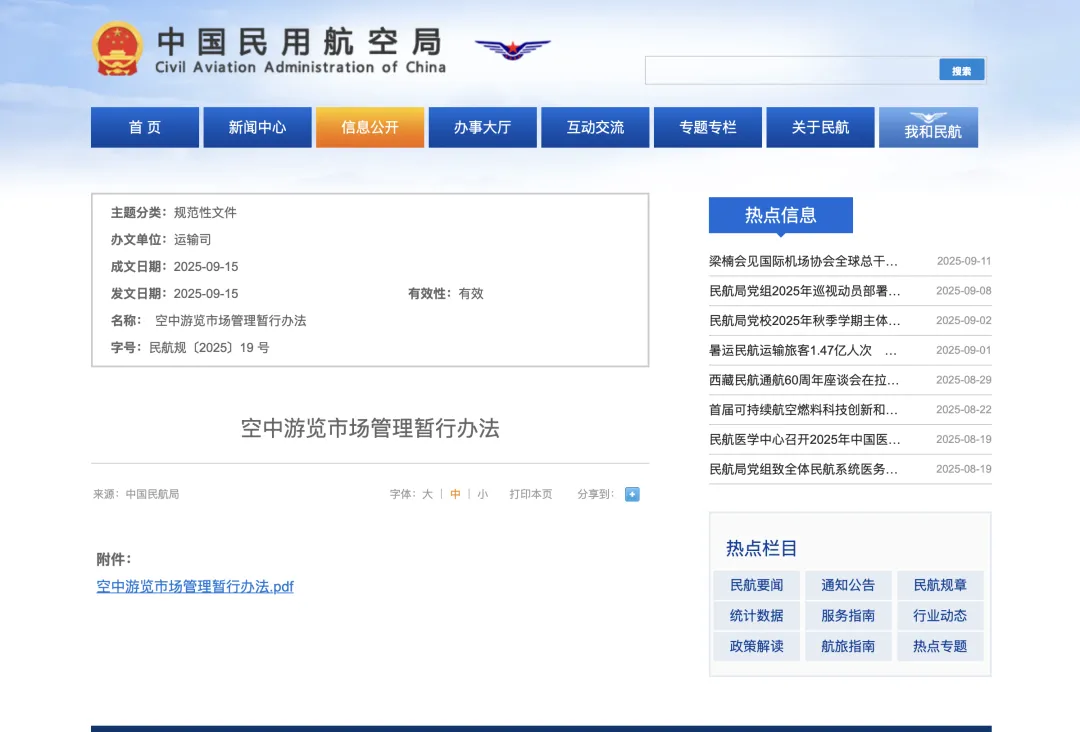Click inside the search input box
The height and width of the screenshot is (732, 1080).
point(790,70)
